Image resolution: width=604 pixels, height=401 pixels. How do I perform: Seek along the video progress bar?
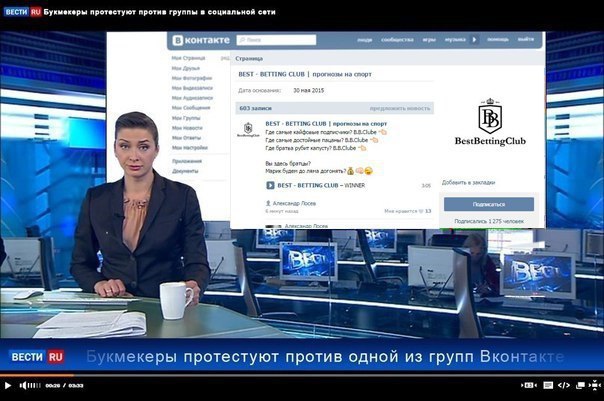tap(302, 375)
